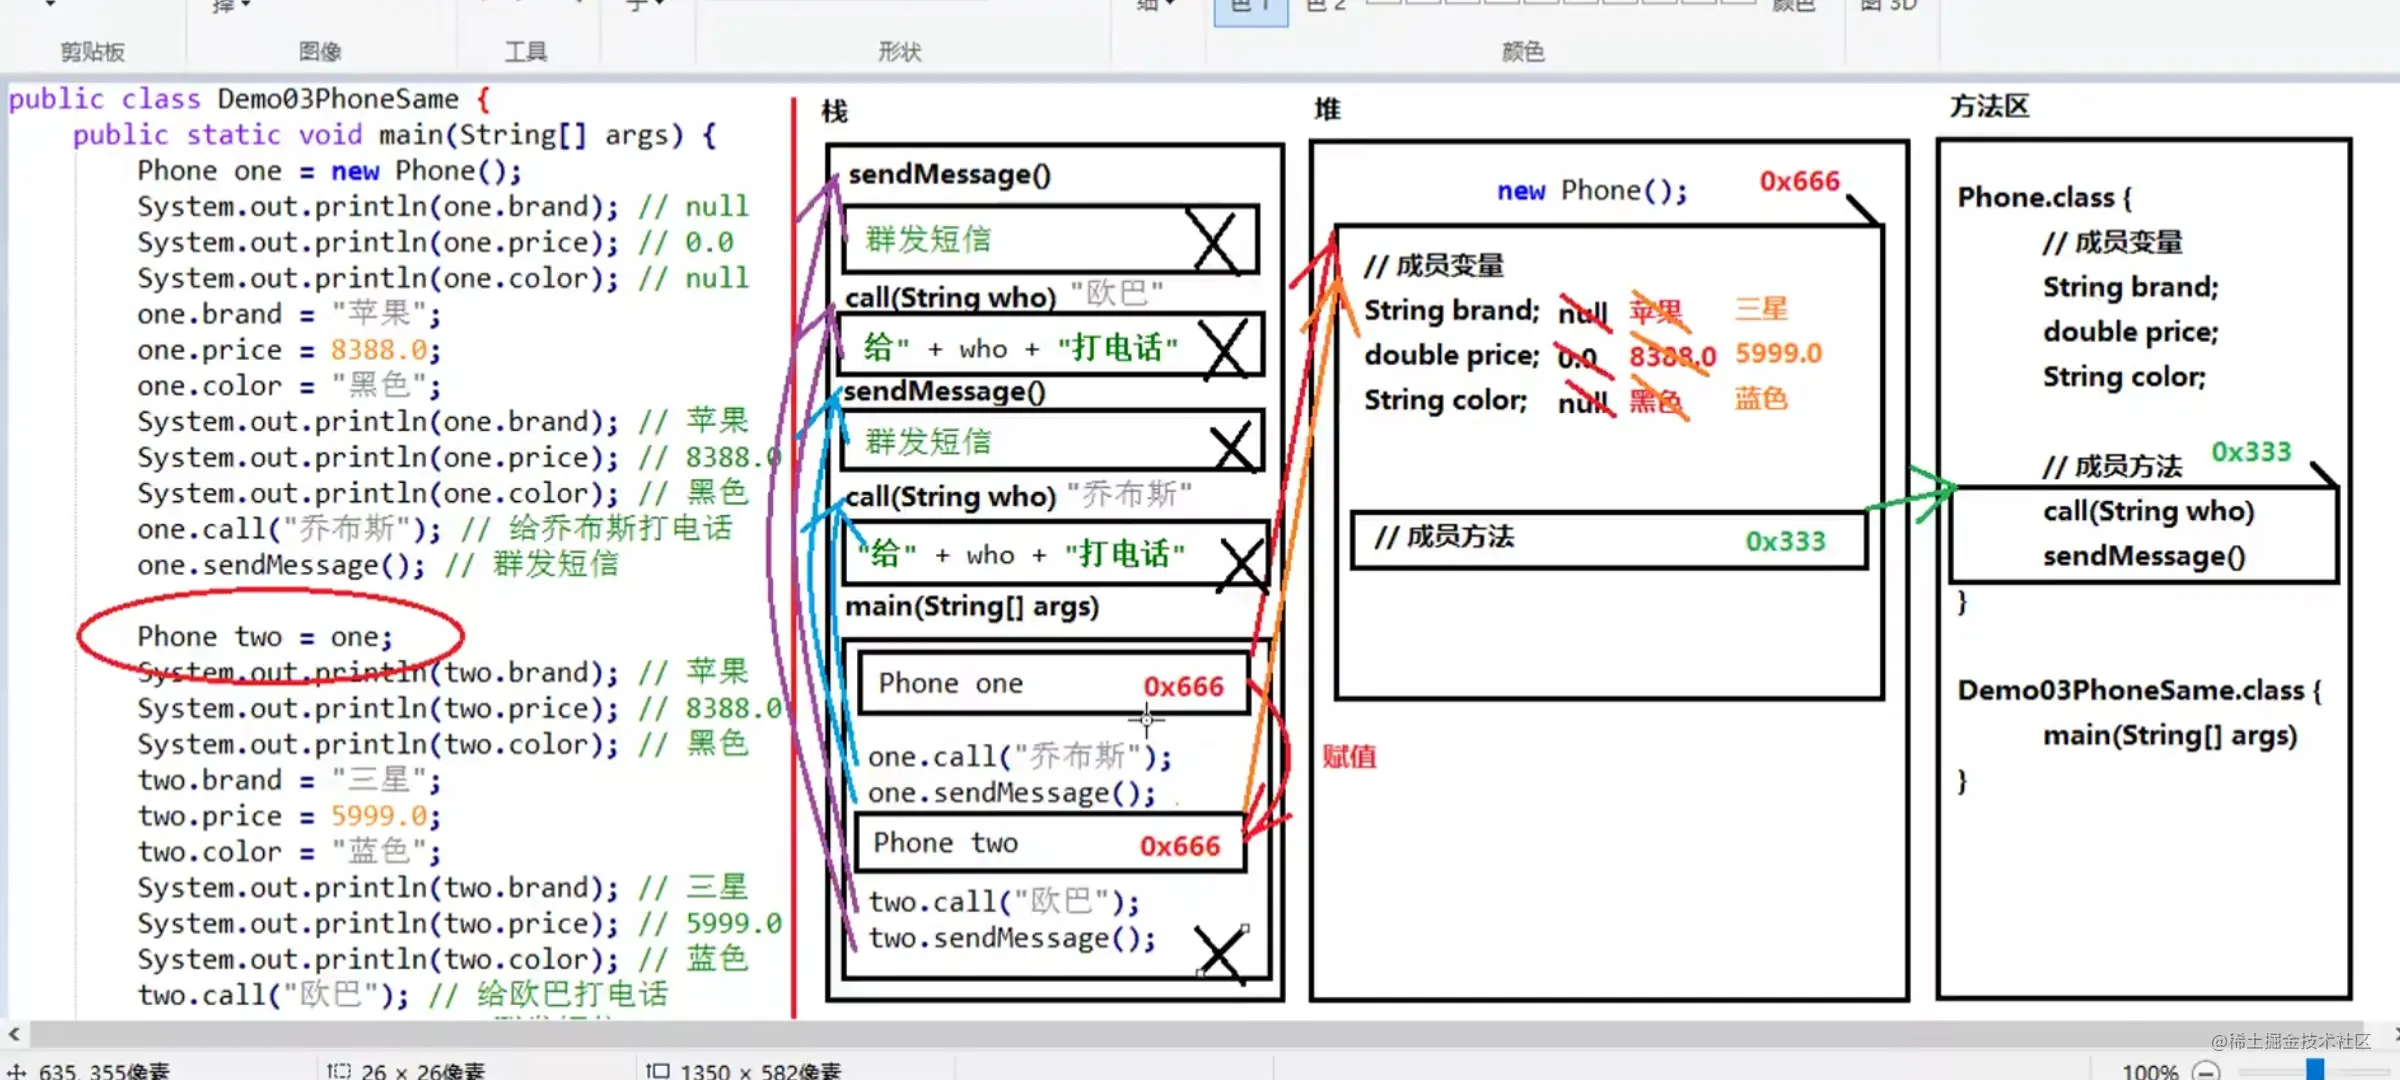This screenshot has width=2400, height=1080.
Task: Click the 堆 heading above the heap box
Action: (x=1327, y=109)
